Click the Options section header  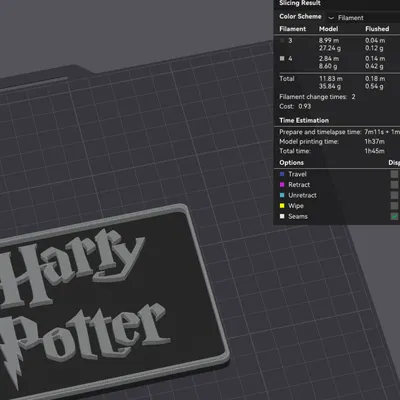click(x=291, y=163)
